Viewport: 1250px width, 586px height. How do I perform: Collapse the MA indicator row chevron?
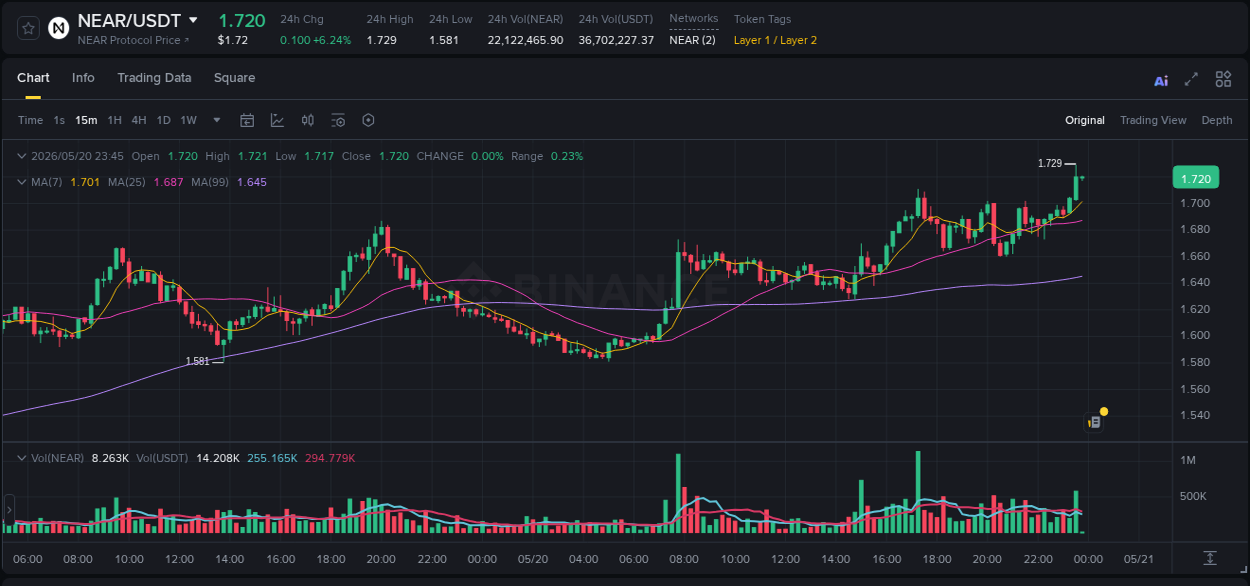(22, 182)
